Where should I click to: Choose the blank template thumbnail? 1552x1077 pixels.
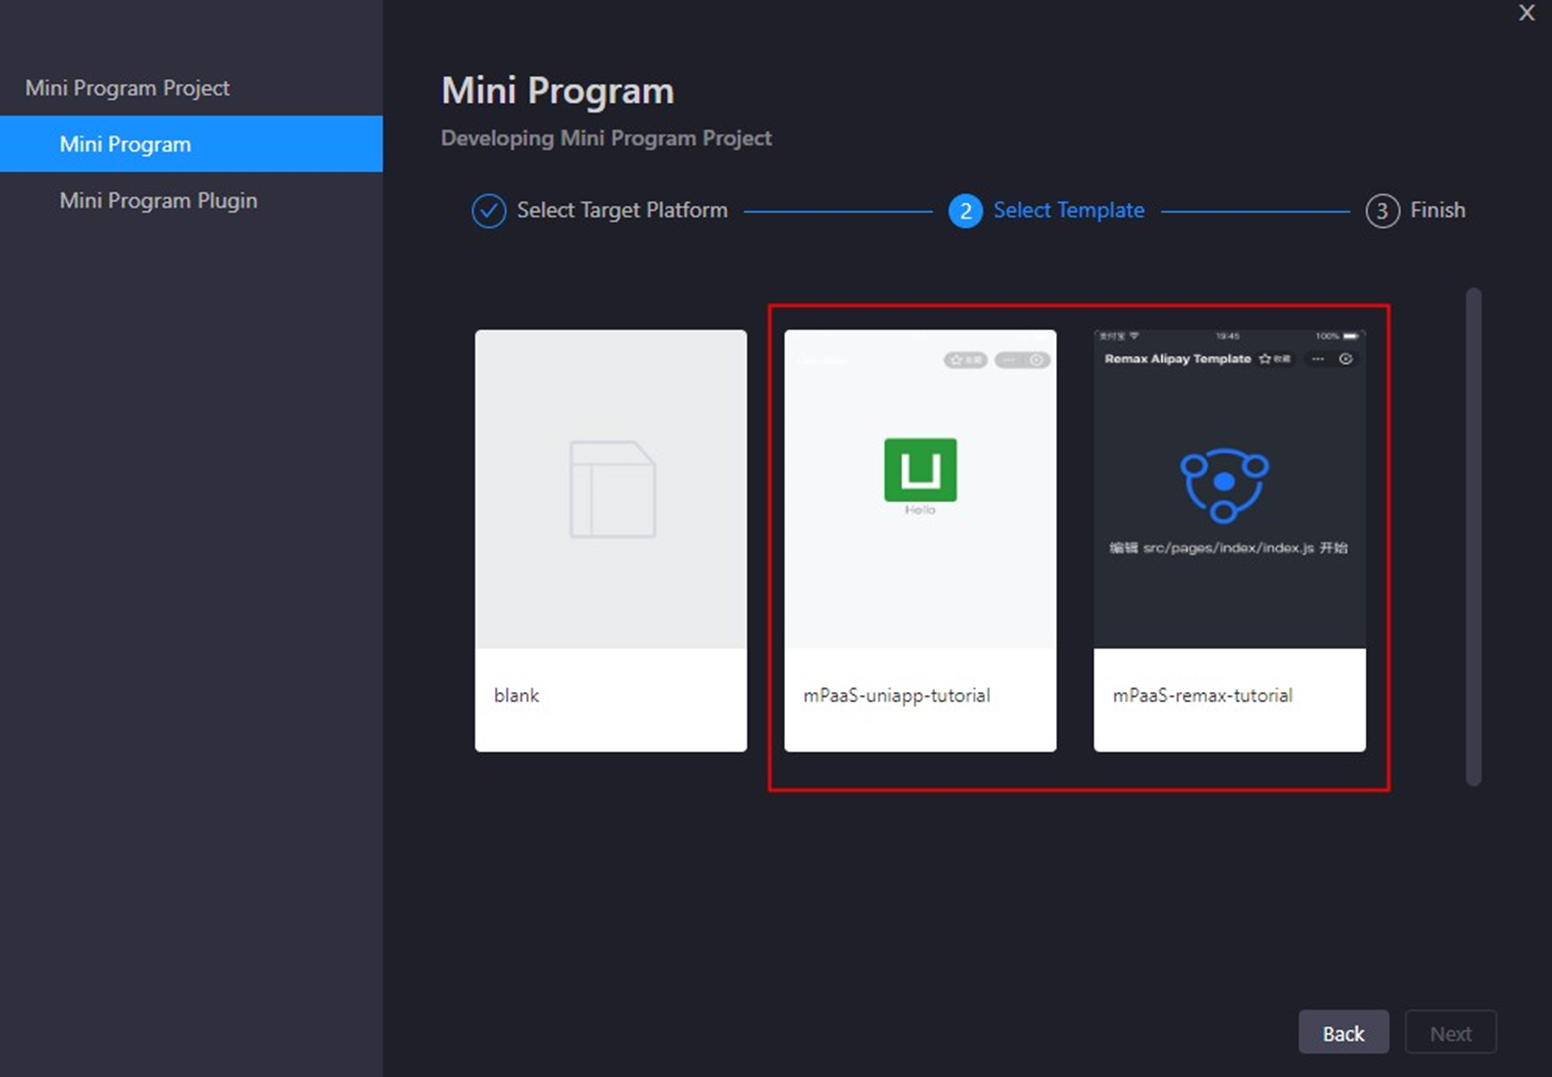pos(611,489)
